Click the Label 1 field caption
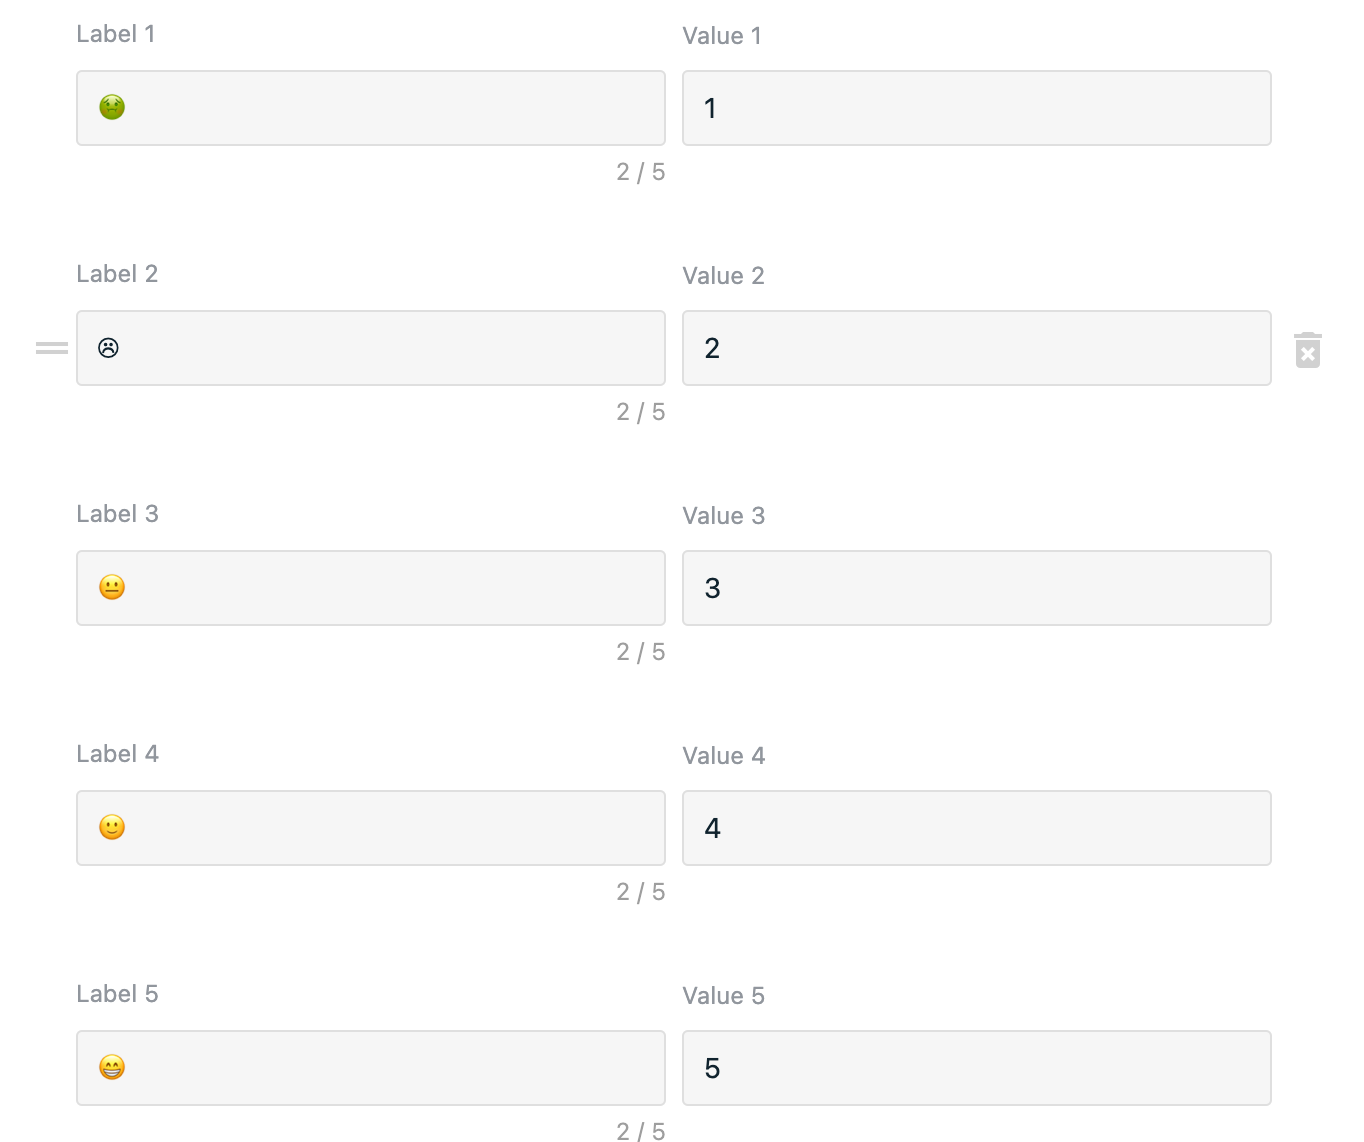 point(116,34)
